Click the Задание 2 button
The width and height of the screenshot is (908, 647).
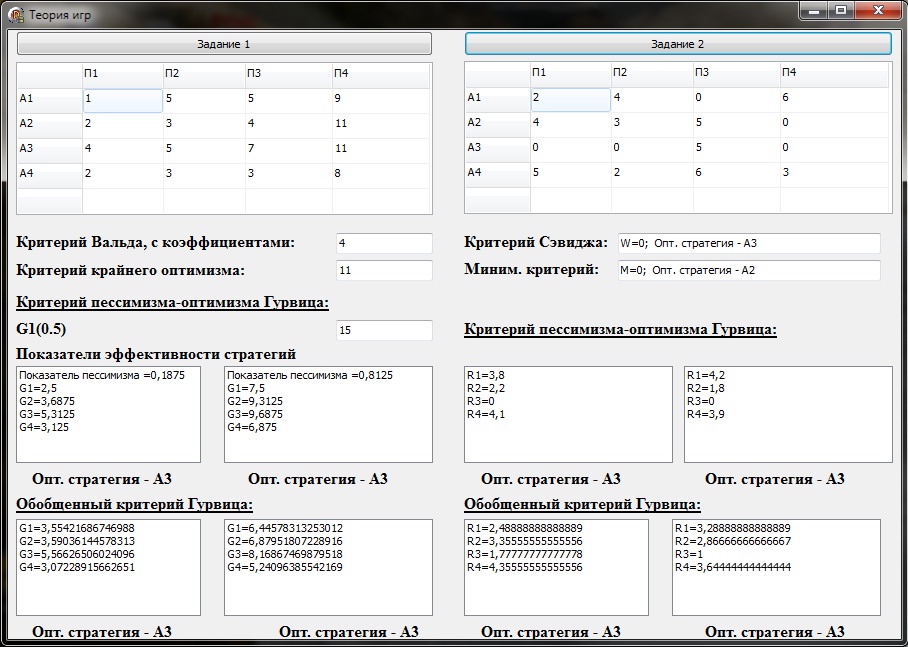pos(678,44)
